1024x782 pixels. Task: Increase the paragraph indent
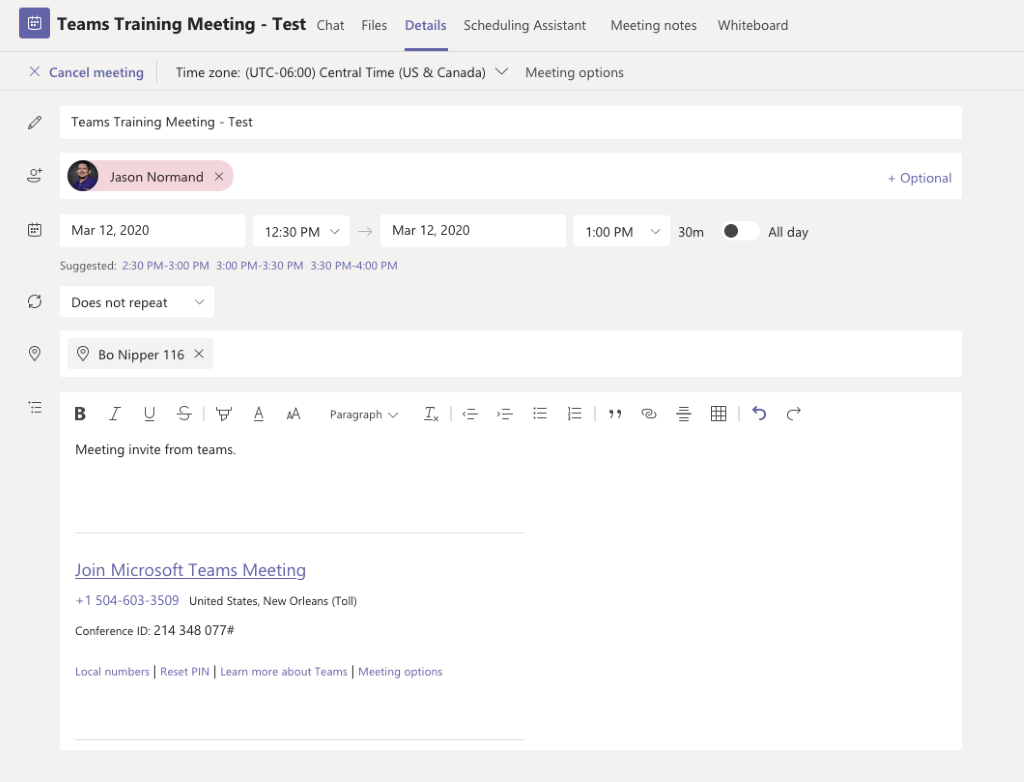(505, 414)
